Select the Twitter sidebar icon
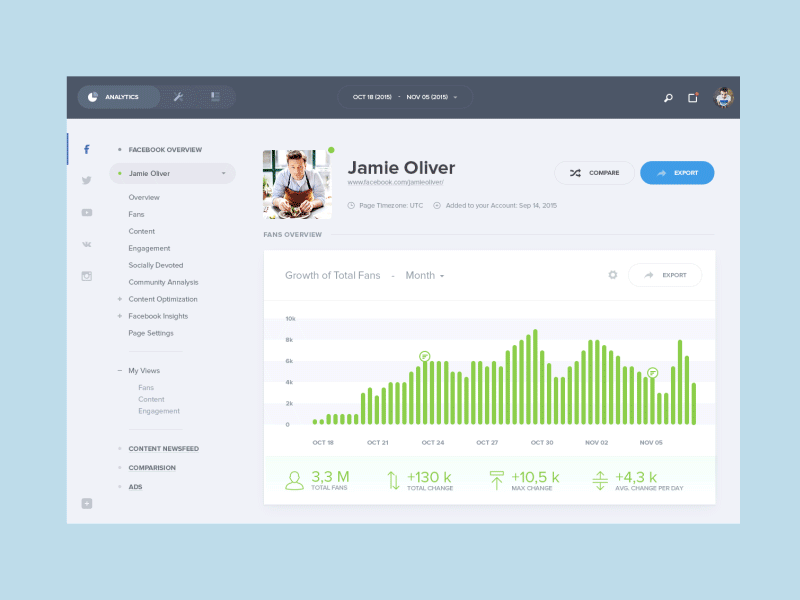This screenshot has width=800, height=600. pos(87,180)
